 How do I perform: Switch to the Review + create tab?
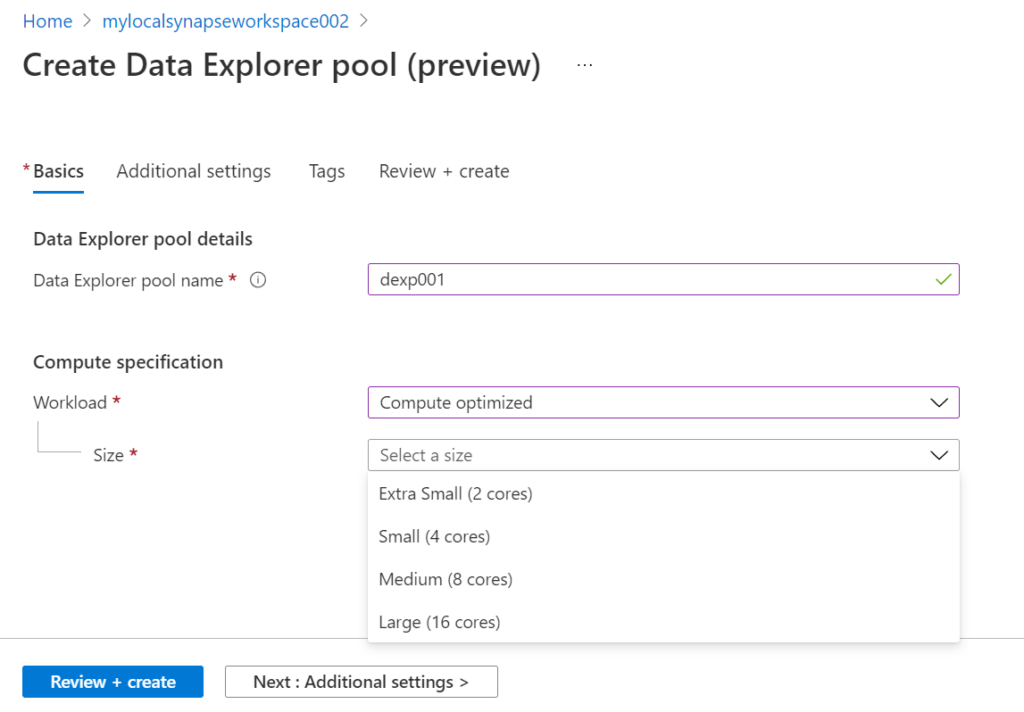pyautogui.click(x=443, y=171)
